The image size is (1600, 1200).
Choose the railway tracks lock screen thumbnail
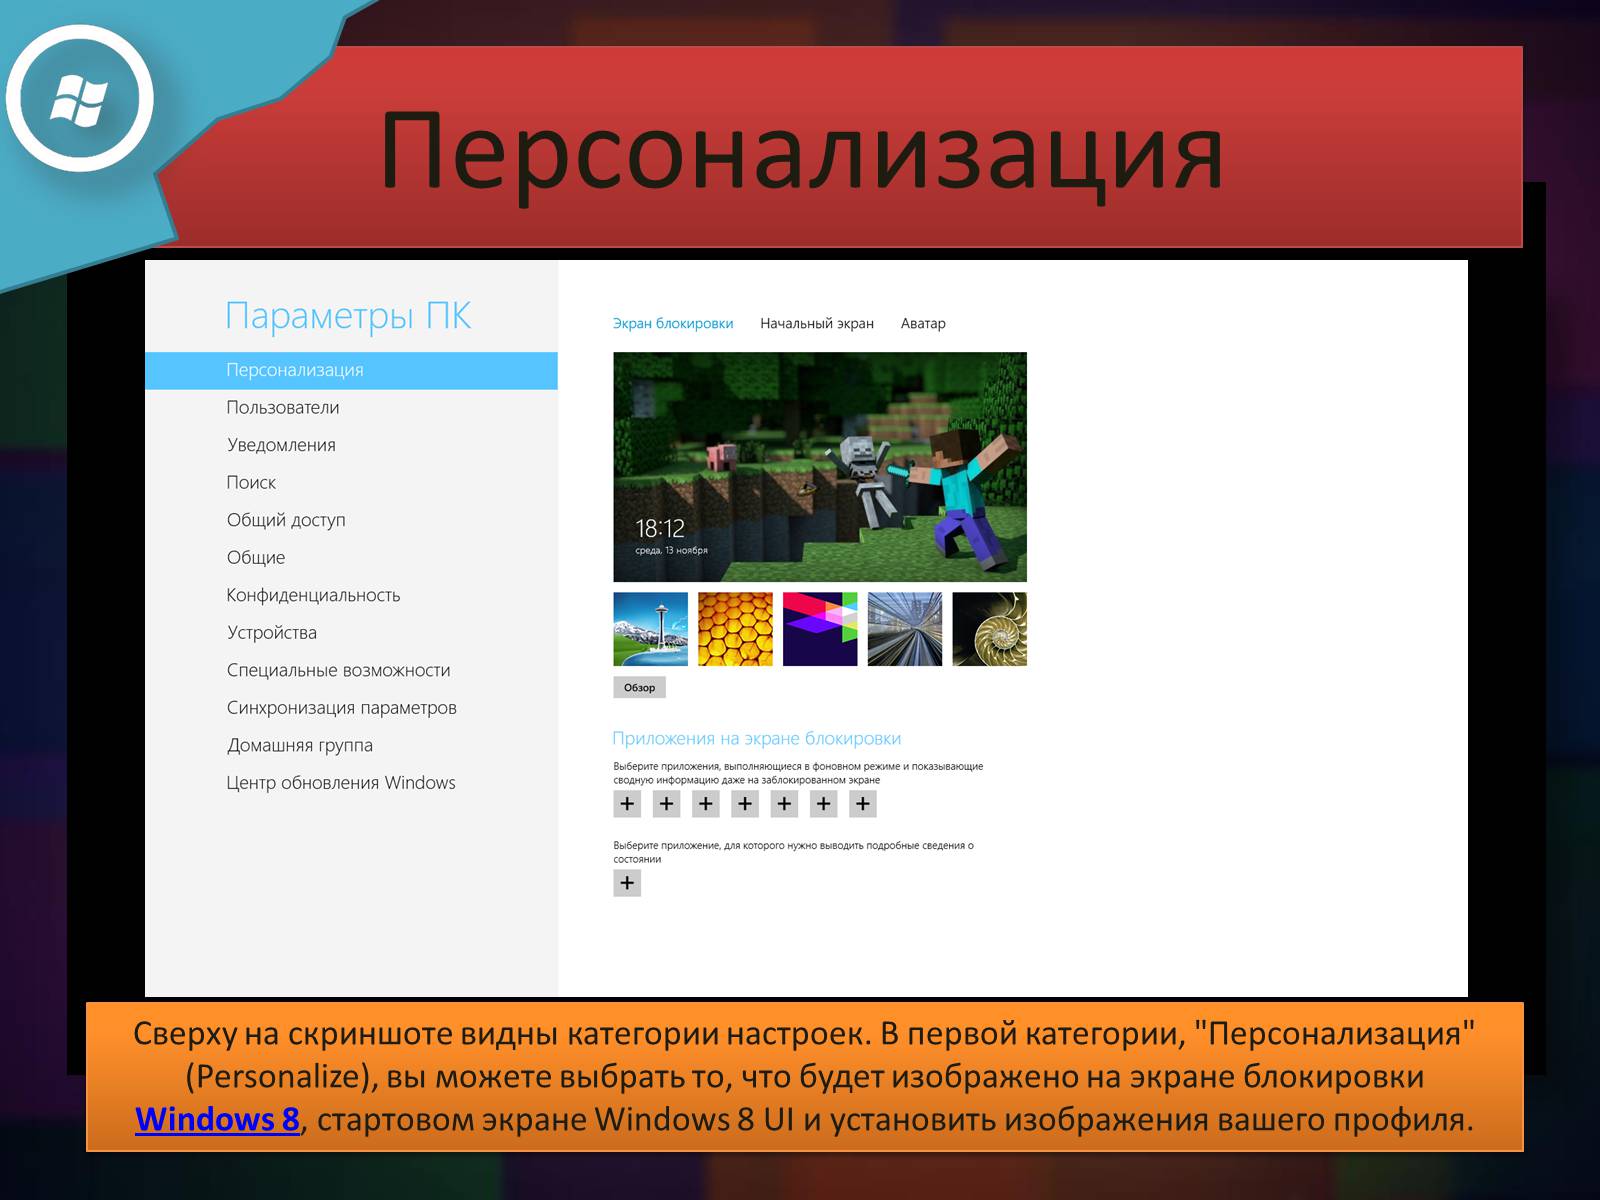click(x=905, y=629)
